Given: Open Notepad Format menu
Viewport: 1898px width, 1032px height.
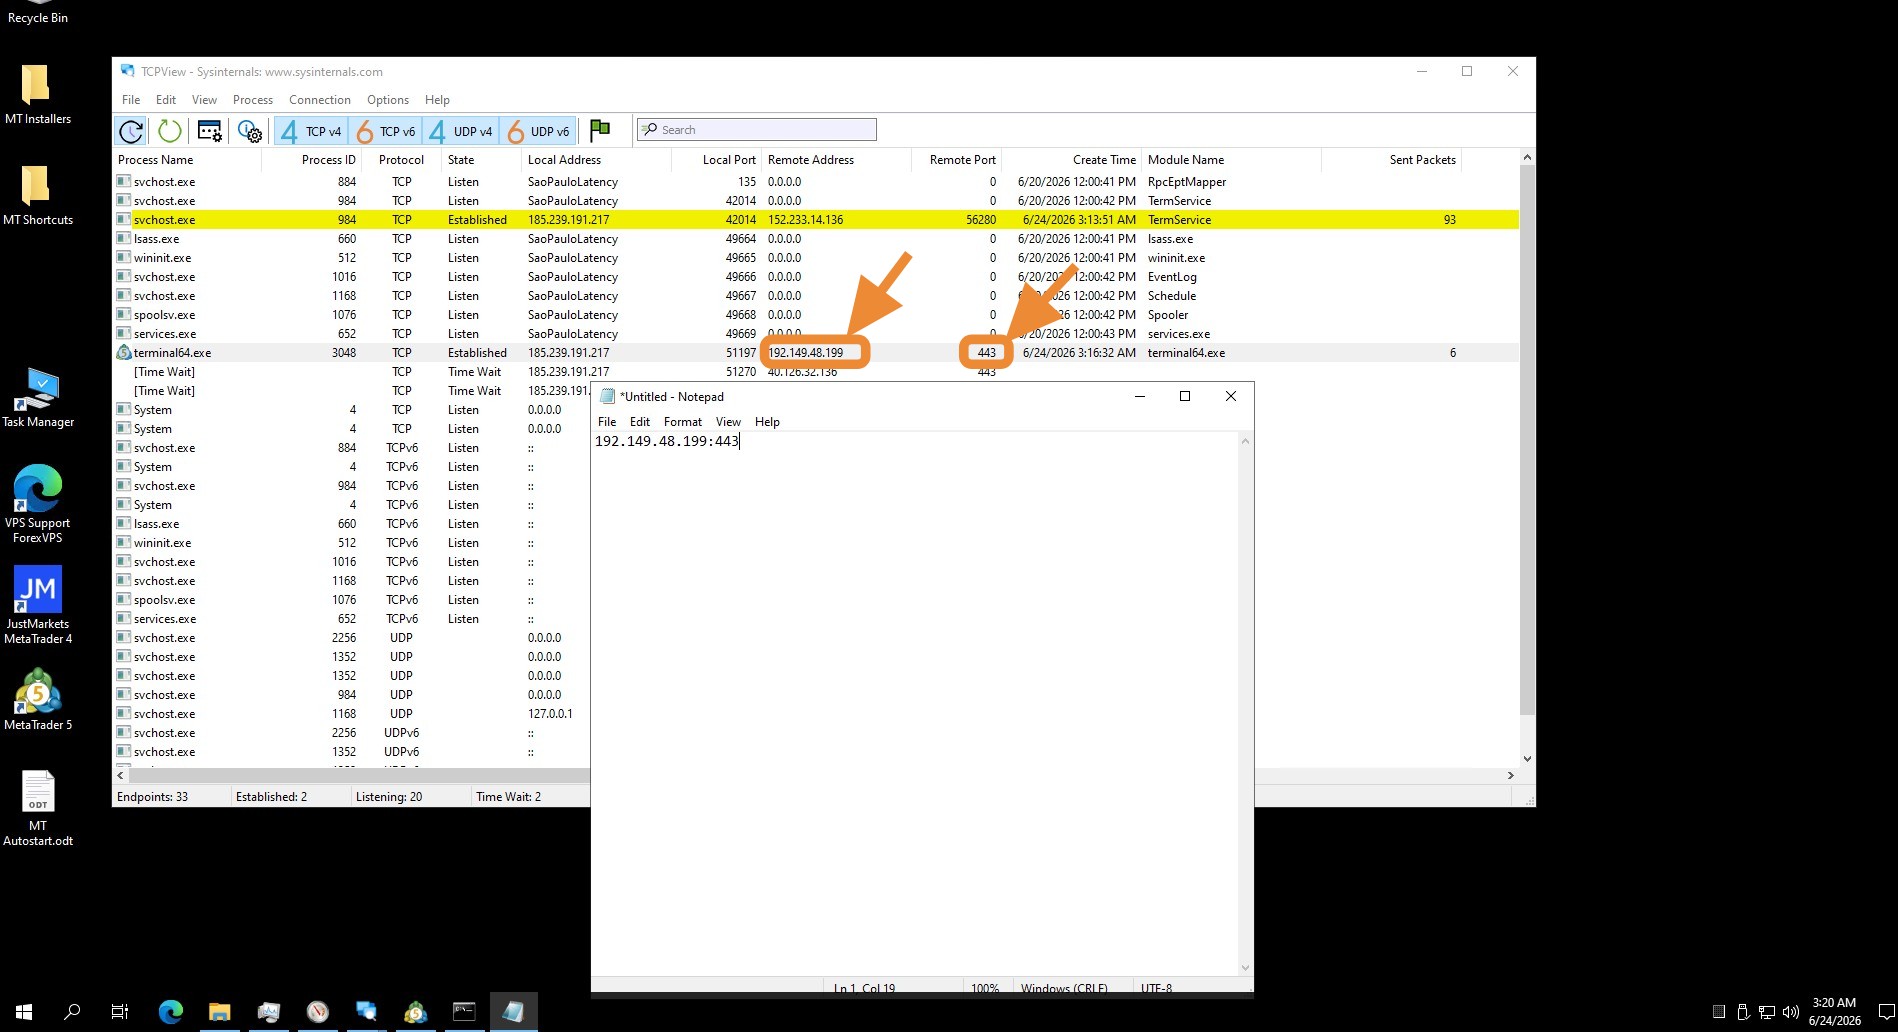Looking at the screenshot, I should click(683, 422).
